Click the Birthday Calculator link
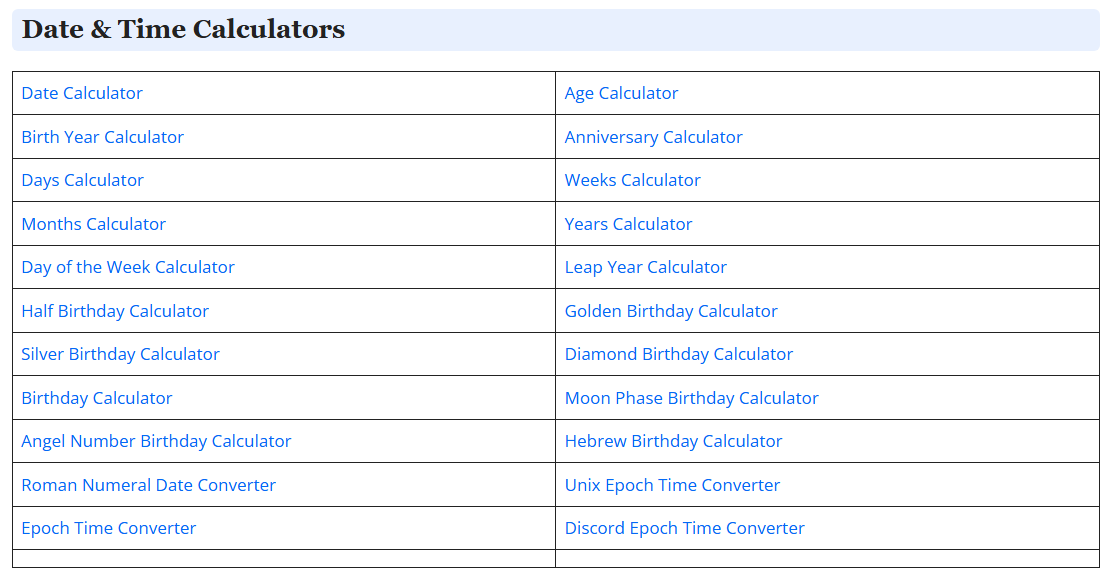The height and width of the screenshot is (583, 1108). pyautogui.click(x=97, y=398)
